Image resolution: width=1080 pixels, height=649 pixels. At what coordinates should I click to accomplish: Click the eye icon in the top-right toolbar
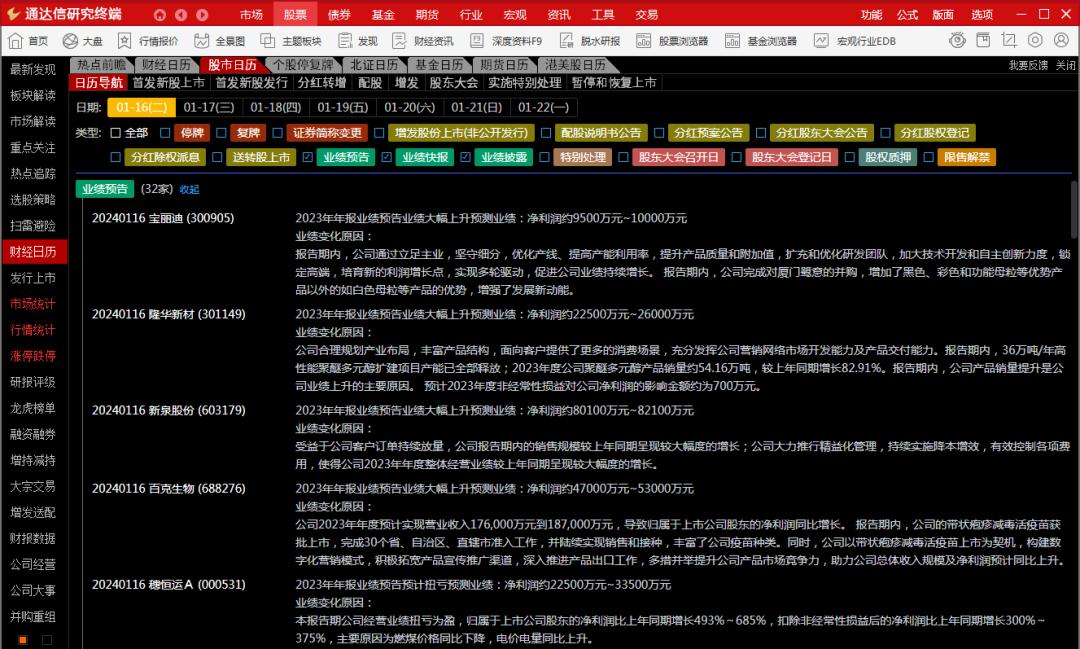[x=957, y=40]
